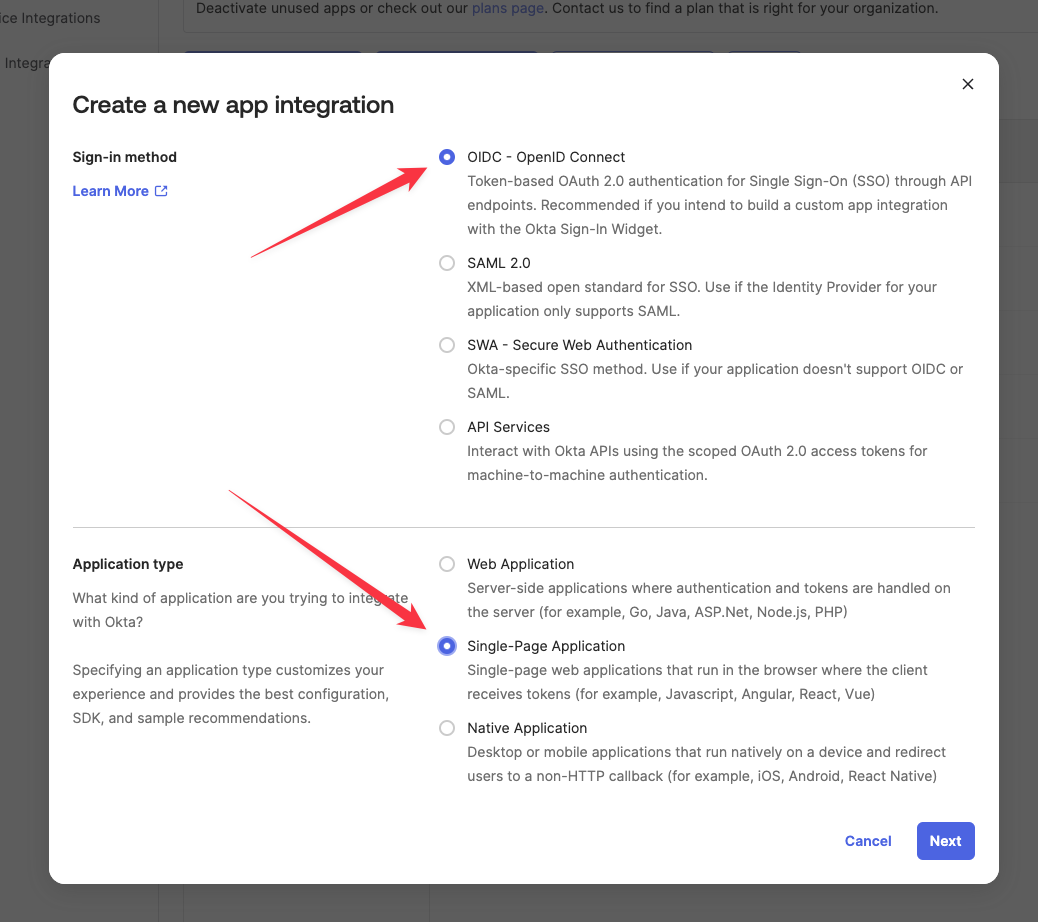Select the Web Application radio button

tap(447, 564)
